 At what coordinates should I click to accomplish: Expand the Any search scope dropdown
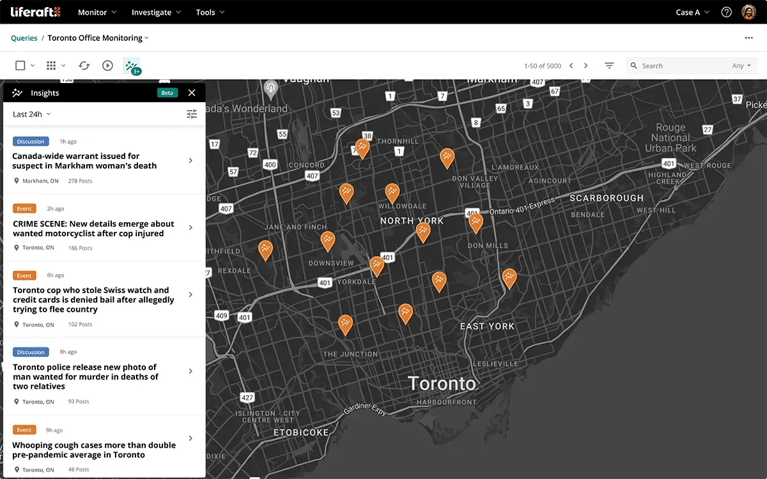741,66
